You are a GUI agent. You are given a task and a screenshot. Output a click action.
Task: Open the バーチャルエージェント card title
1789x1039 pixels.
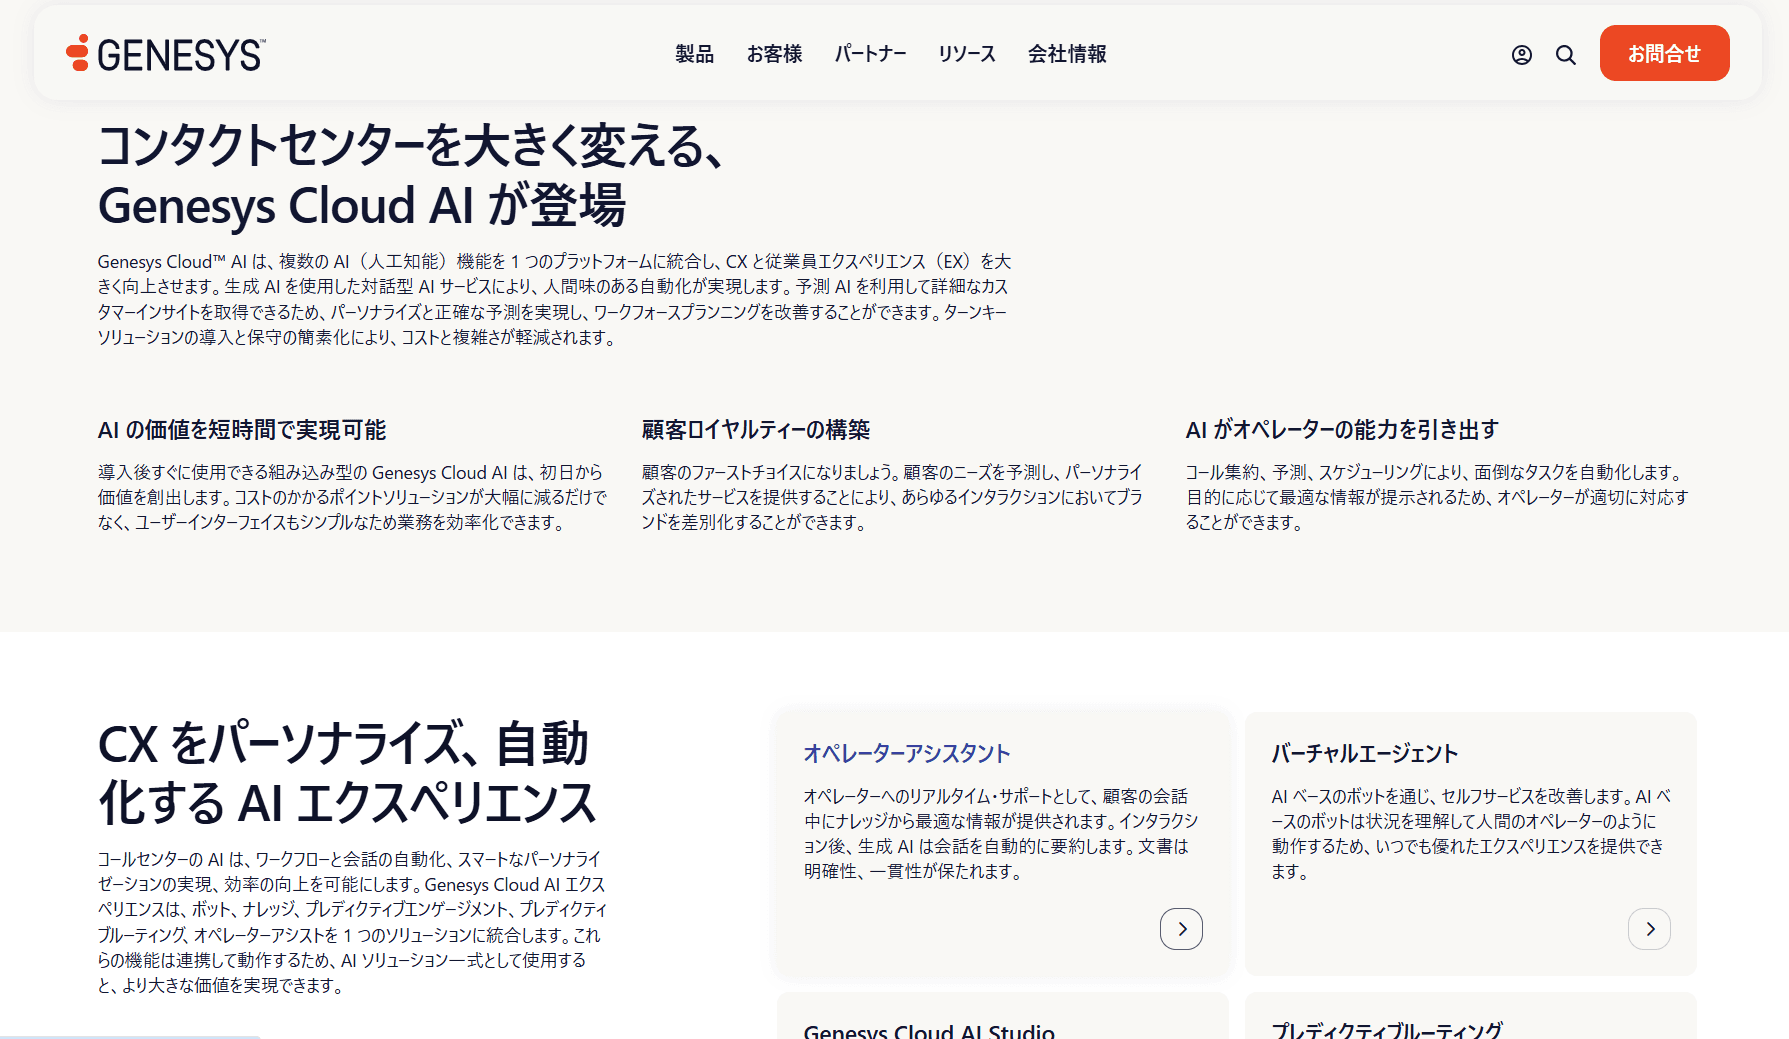pos(1364,753)
